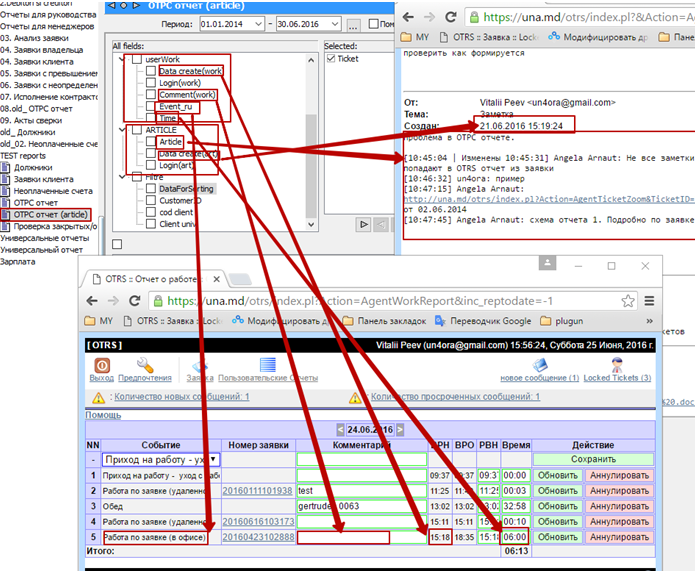Open MY bookmarks folder in rear browser
The image size is (695, 571).
415,37
